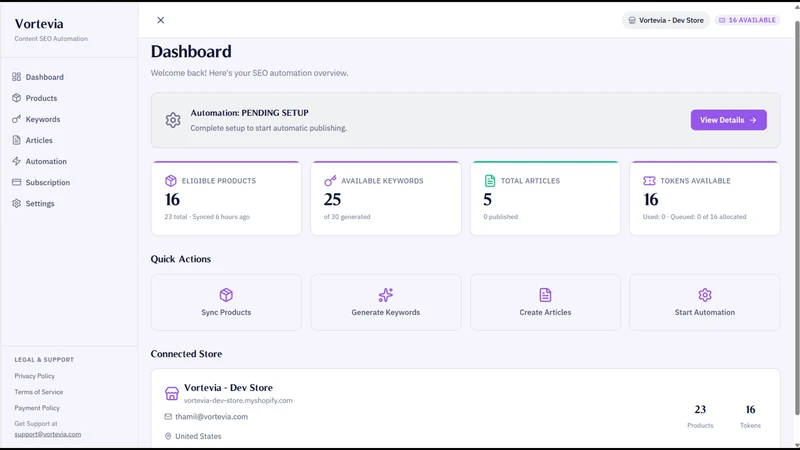
Task: Click the Settings gear icon in sidebar
Action: tap(16, 203)
